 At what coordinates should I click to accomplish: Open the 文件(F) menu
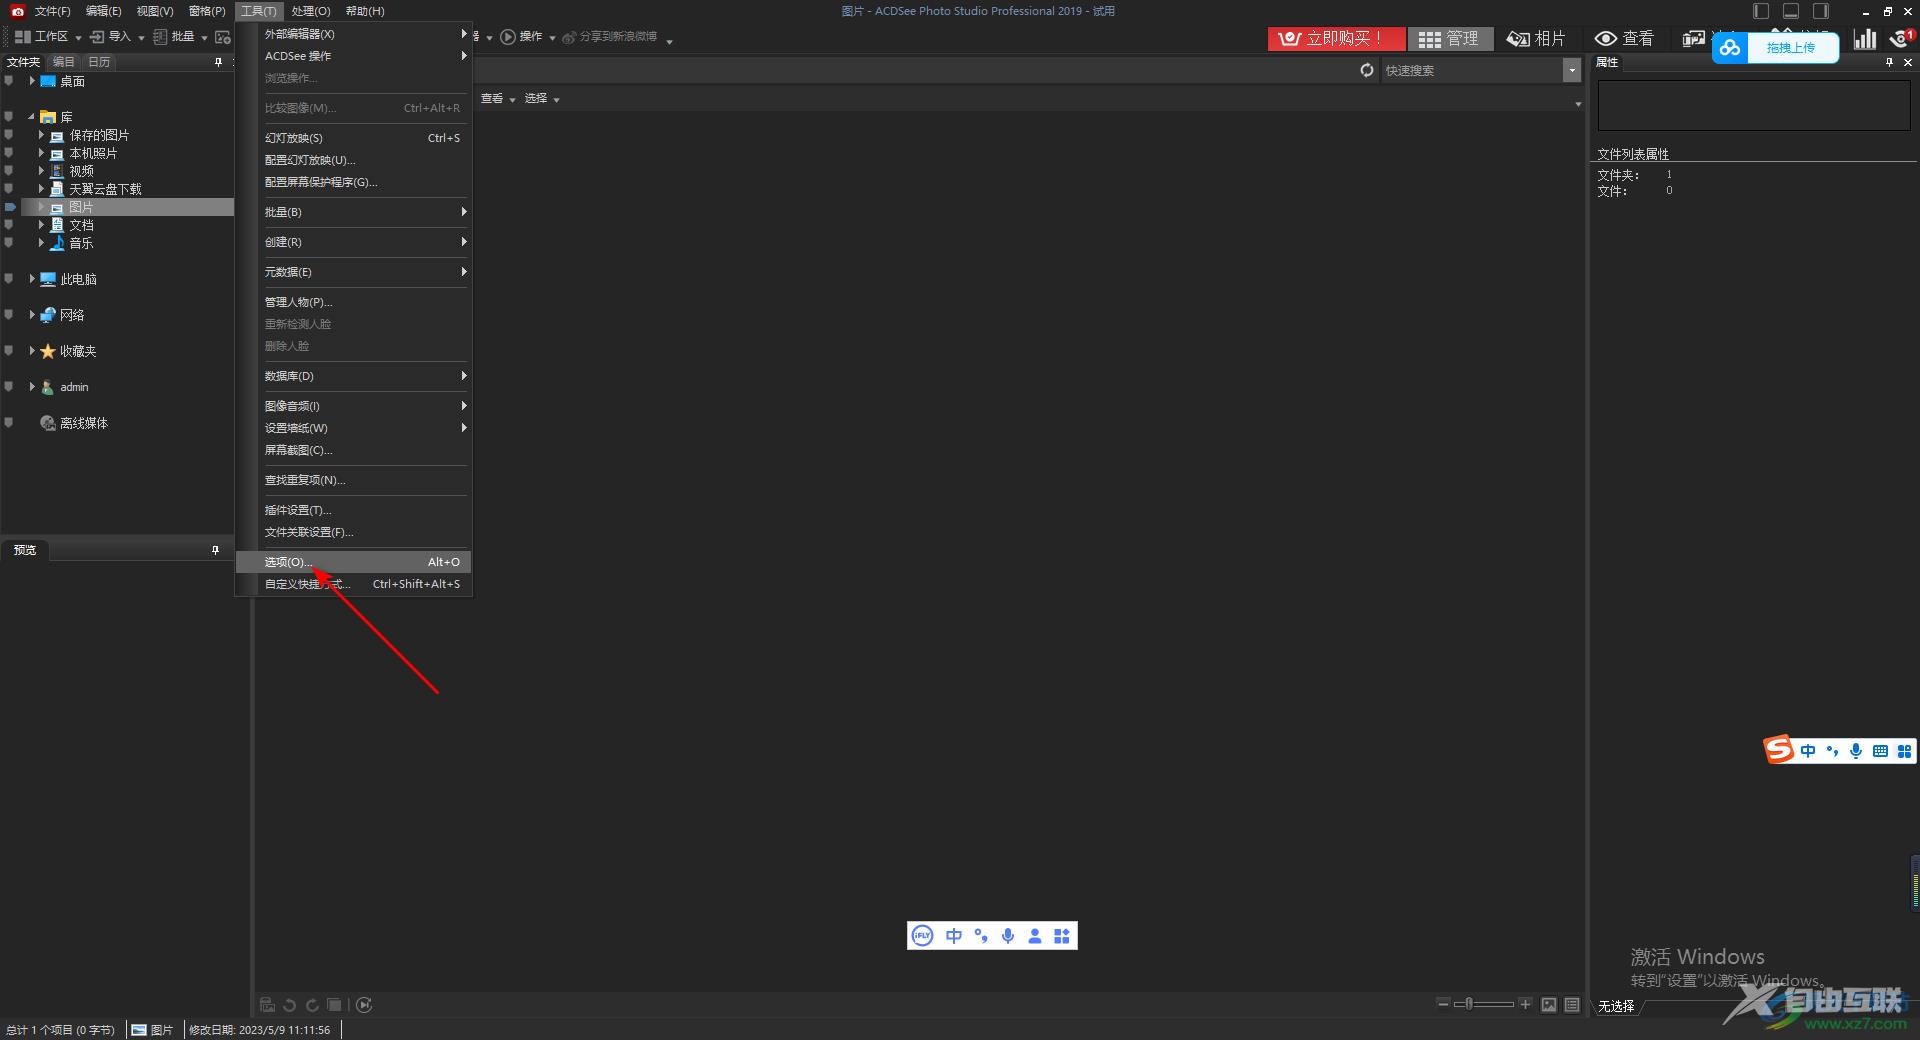(x=52, y=11)
